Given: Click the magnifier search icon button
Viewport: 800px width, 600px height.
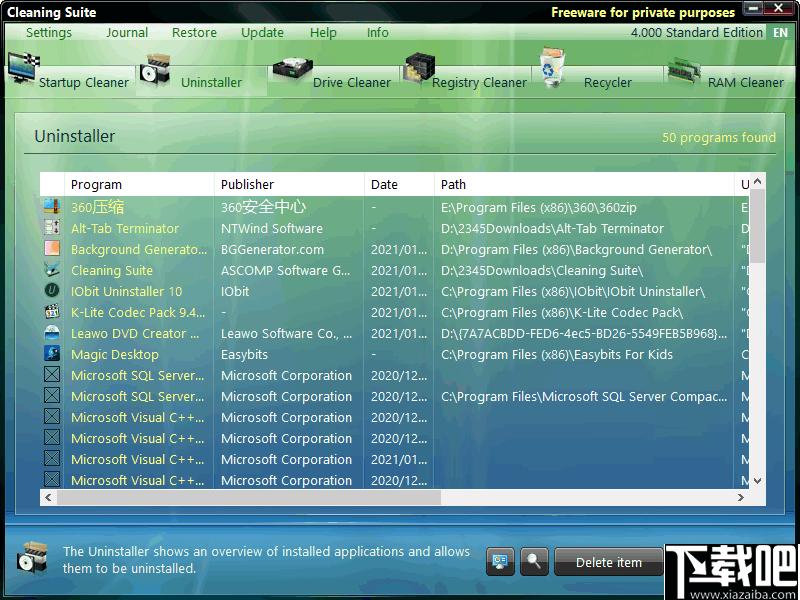Looking at the screenshot, I should [x=534, y=562].
